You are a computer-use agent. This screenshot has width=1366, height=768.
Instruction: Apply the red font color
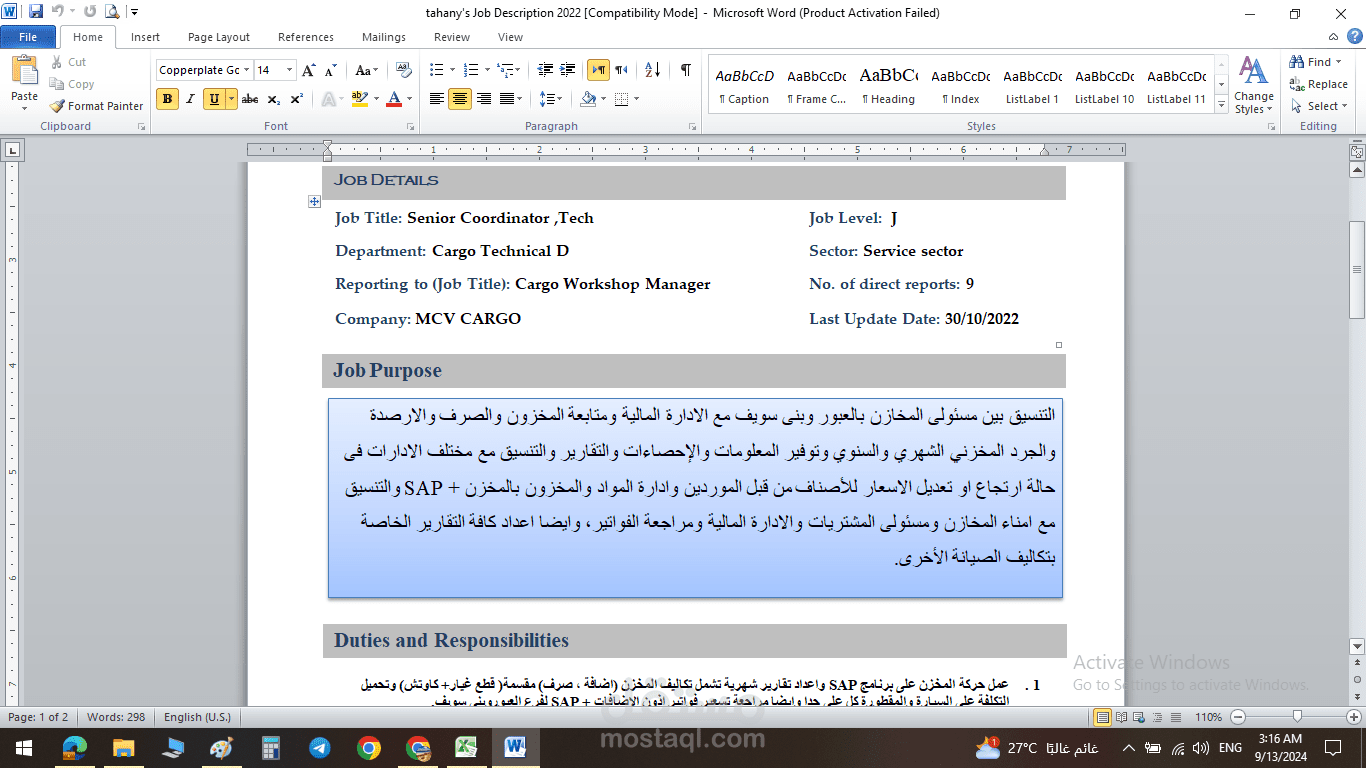pyautogui.click(x=394, y=99)
